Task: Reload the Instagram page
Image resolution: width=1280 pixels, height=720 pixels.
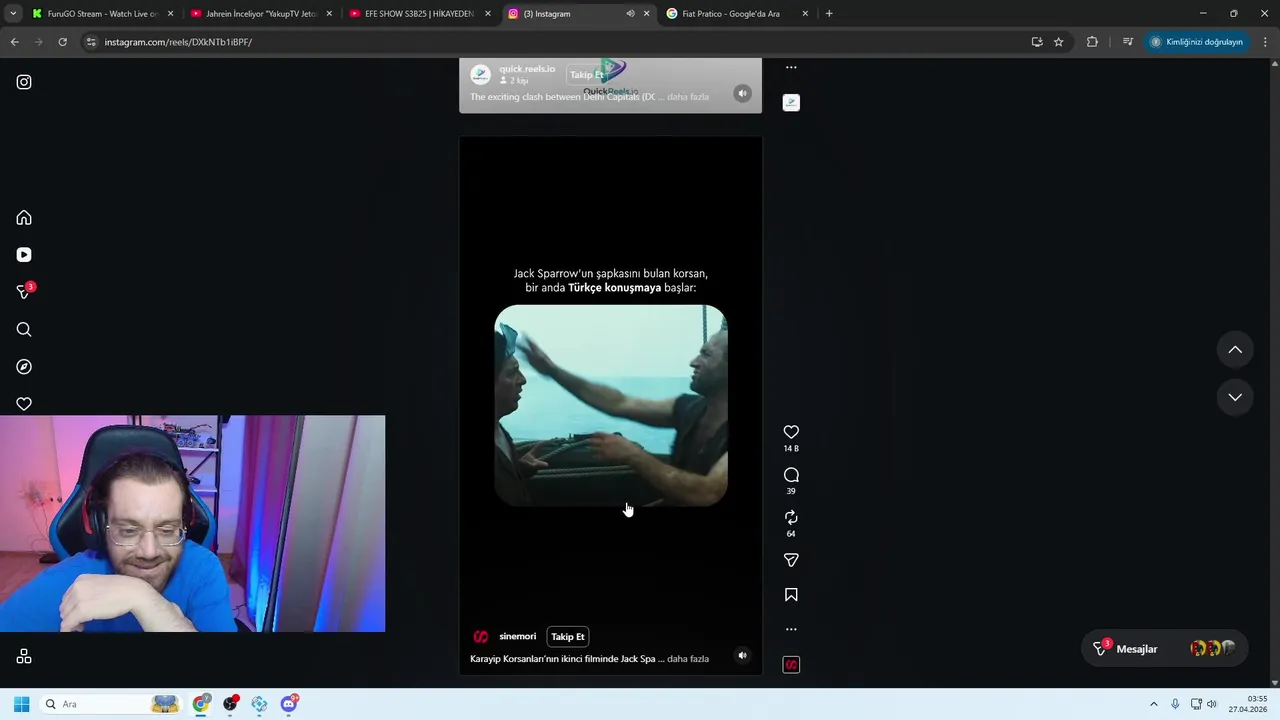Action: coord(62,42)
